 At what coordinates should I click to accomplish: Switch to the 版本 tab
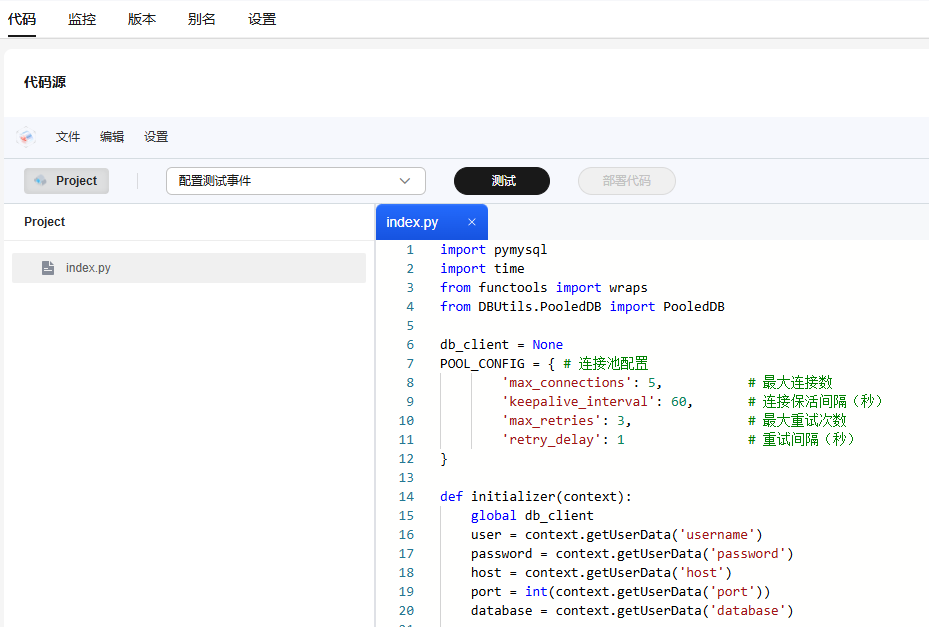click(142, 19)
